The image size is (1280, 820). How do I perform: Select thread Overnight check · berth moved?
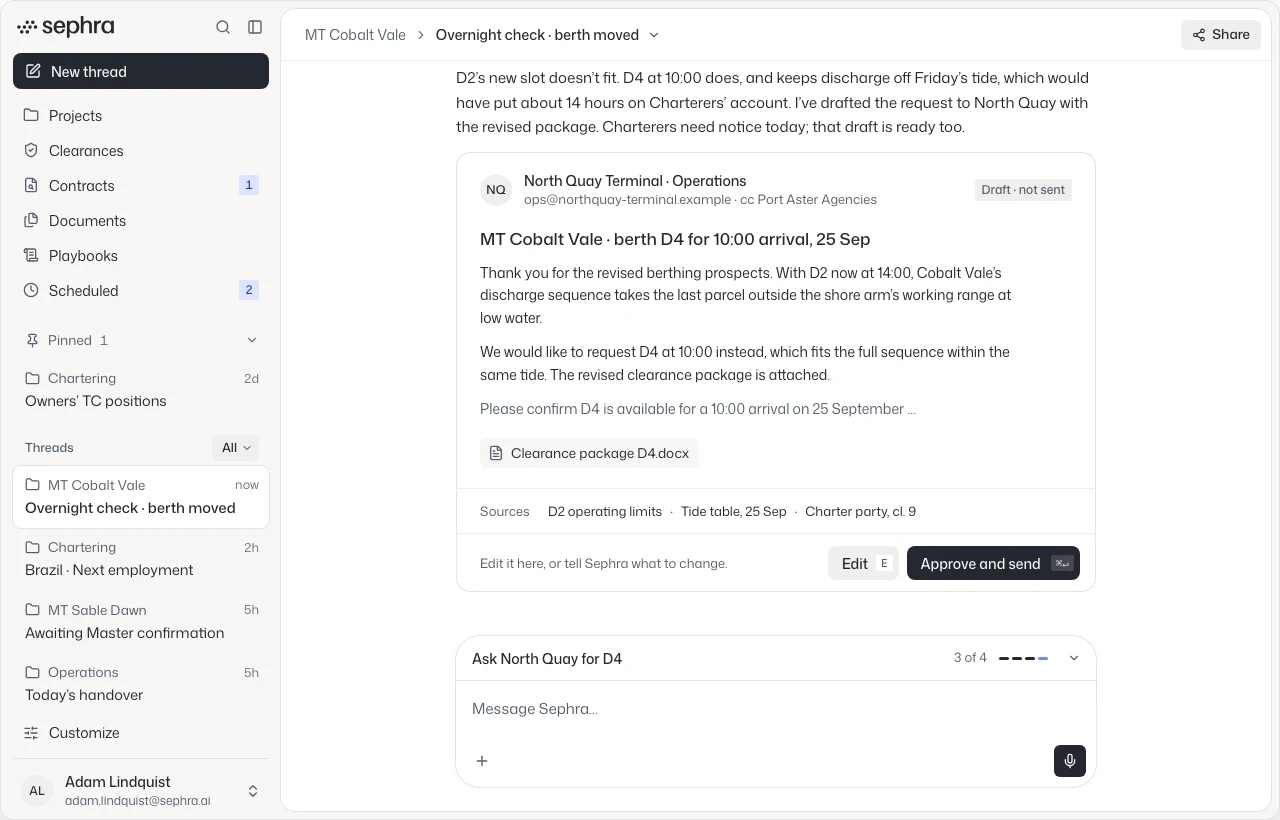pyautogui.click(x=141, y=497)
